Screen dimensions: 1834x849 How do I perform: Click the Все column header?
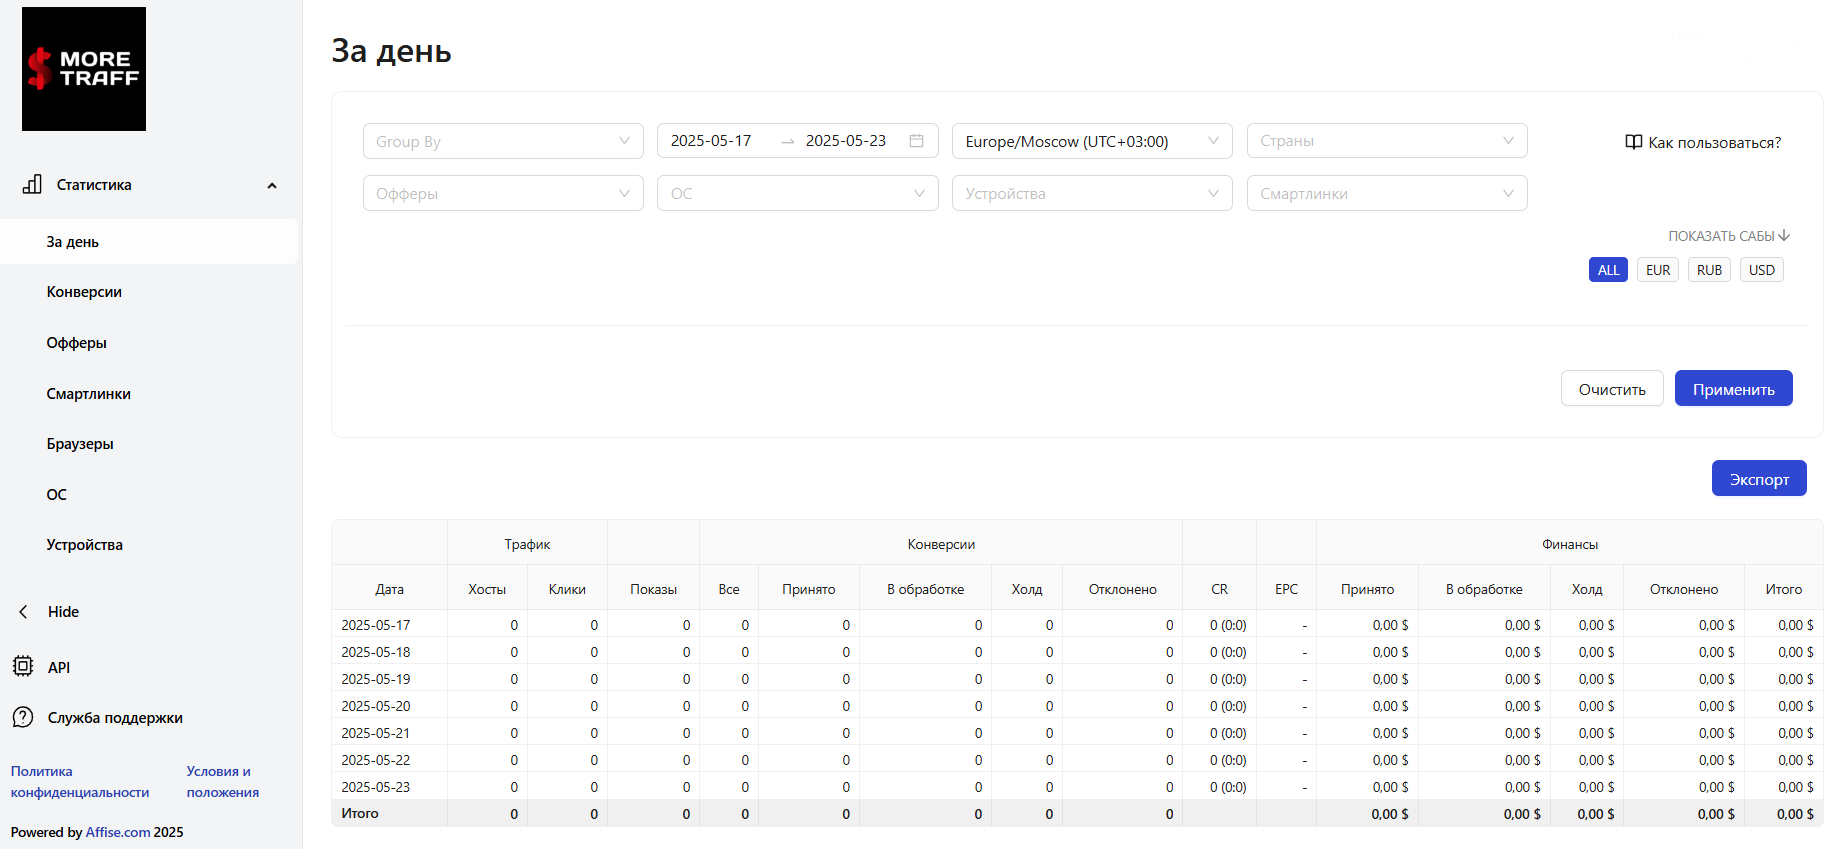tap(729, 589)
